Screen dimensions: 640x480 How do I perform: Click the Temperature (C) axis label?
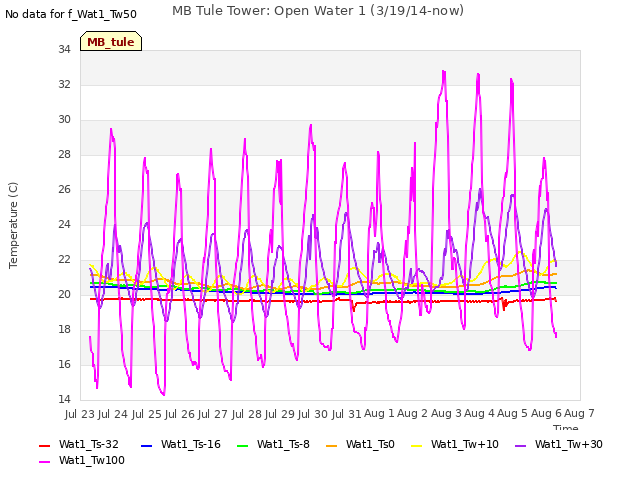(13, 225)
